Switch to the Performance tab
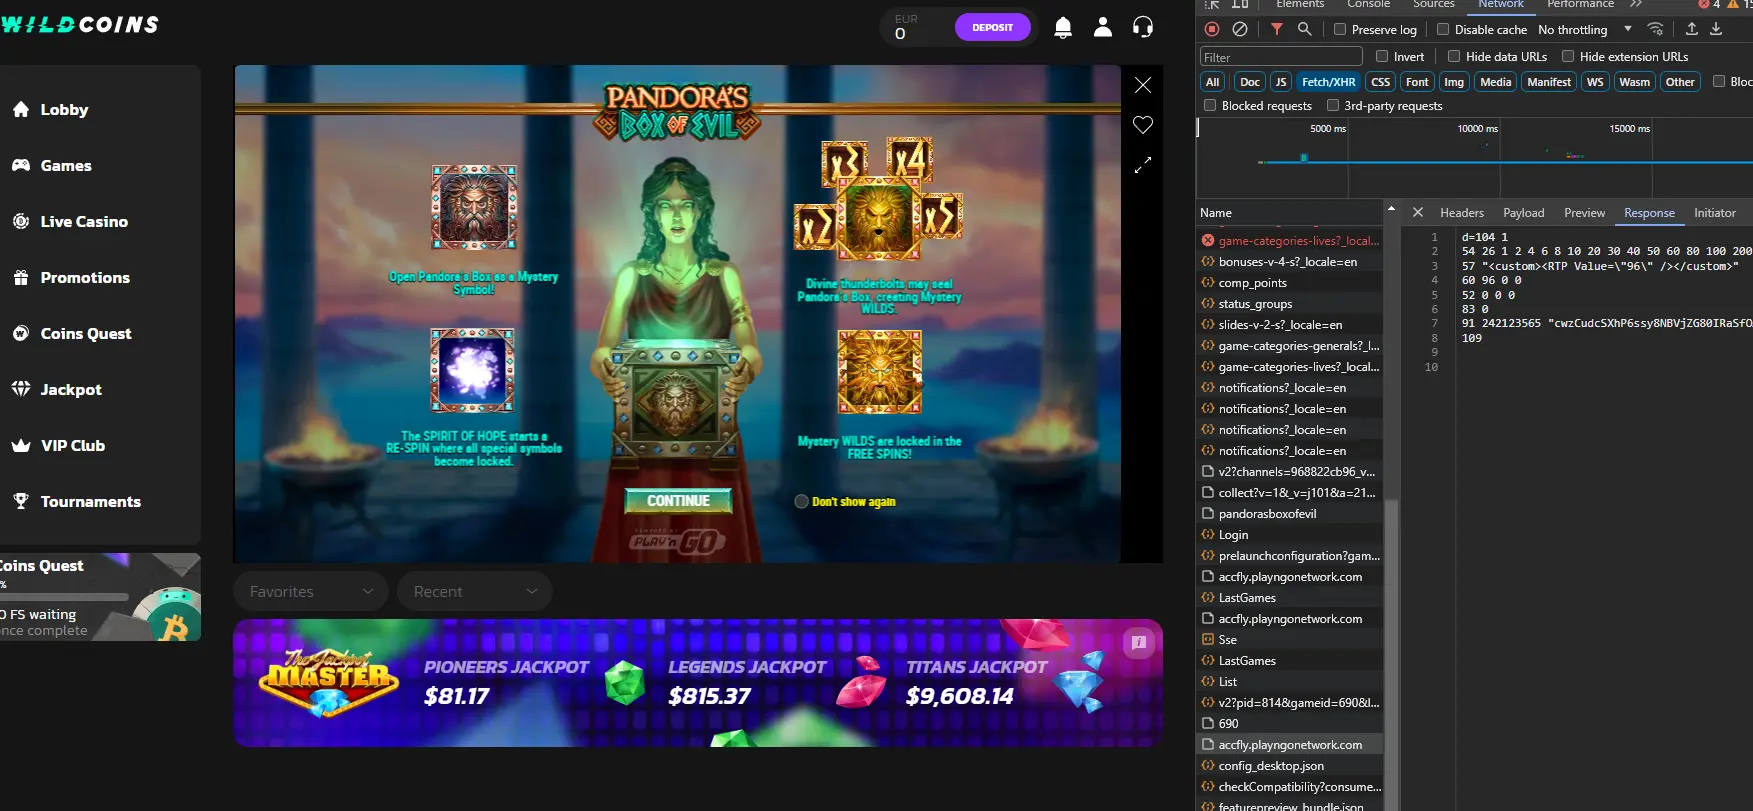Screen dimensions: 1753x811 [1580, 4]
